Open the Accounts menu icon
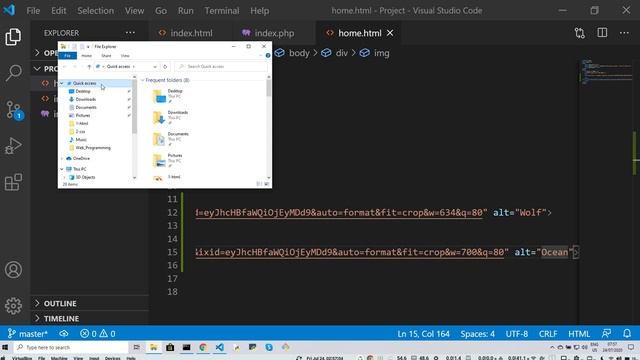The image size is (640, 360). [13, 270]
